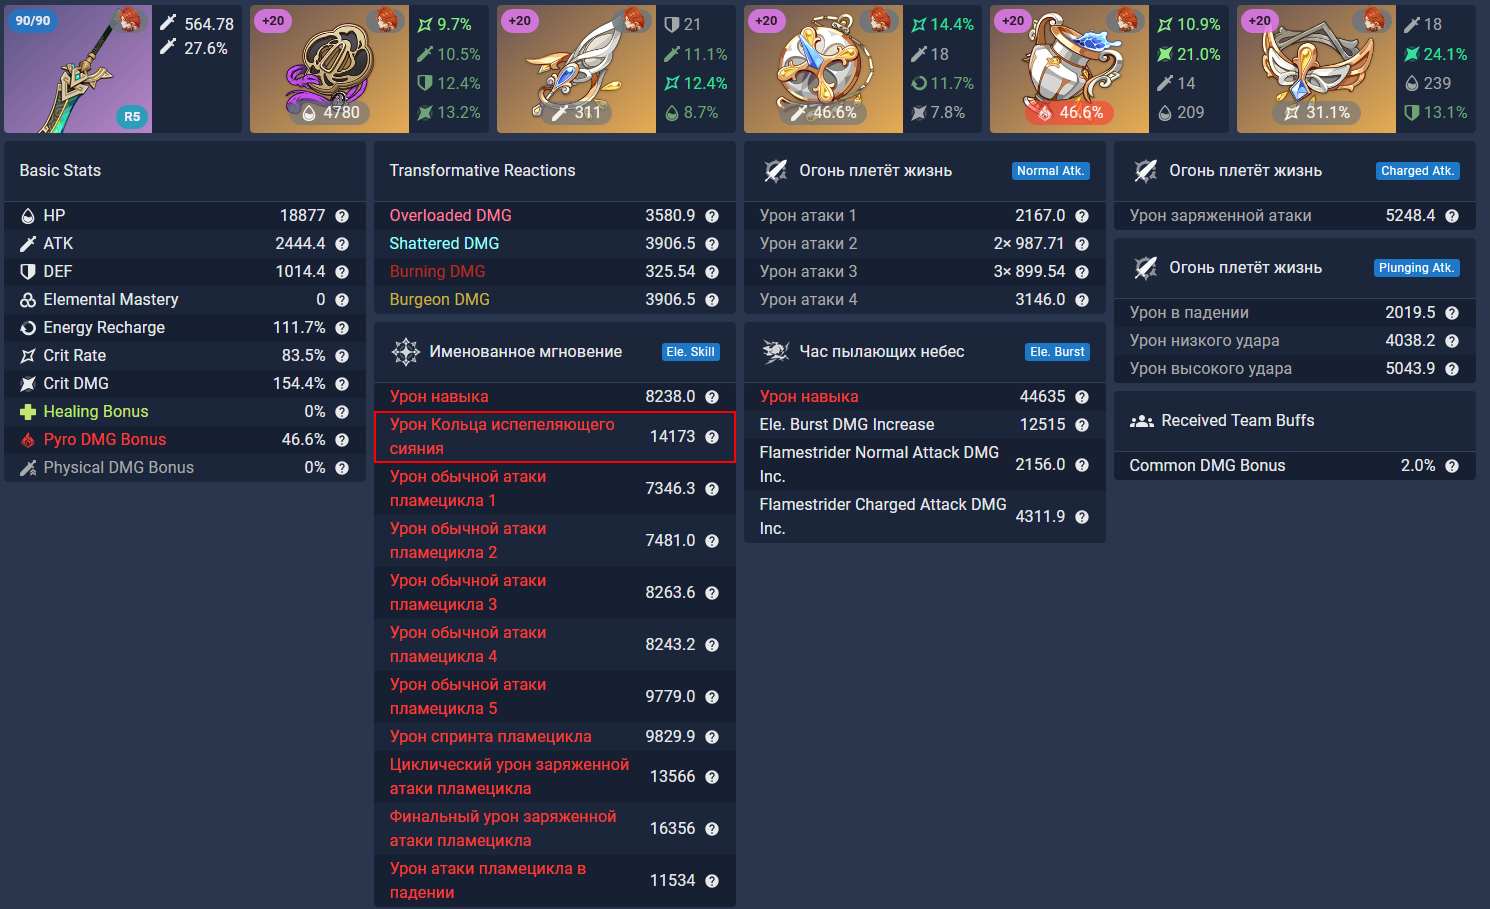Select the Shattered DMG label
This screenshot has height=909, width=1490.
[x=444, y=244]
